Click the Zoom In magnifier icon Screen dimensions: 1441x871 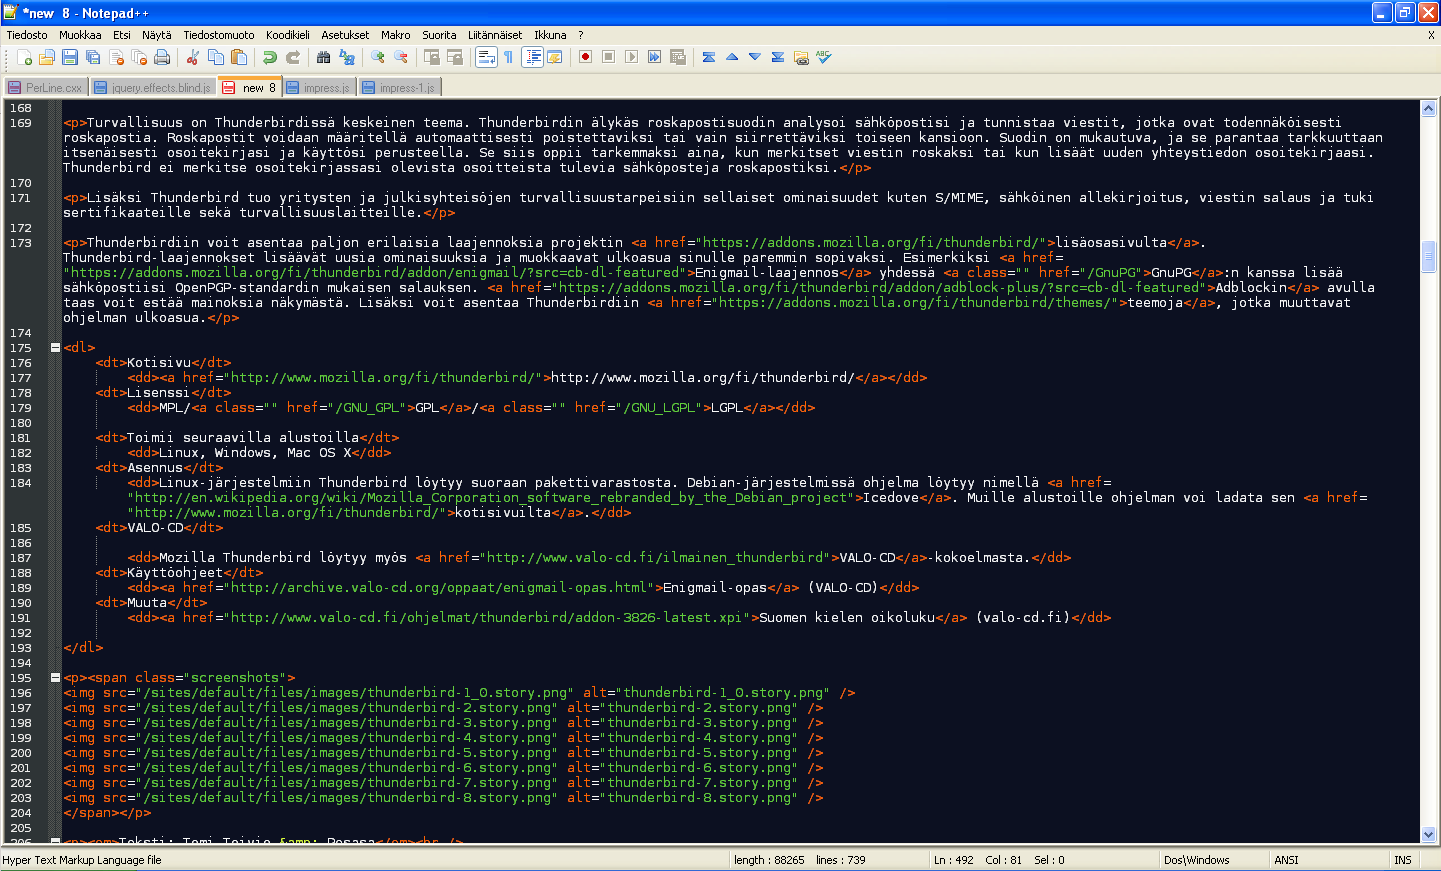click(378, 57)
